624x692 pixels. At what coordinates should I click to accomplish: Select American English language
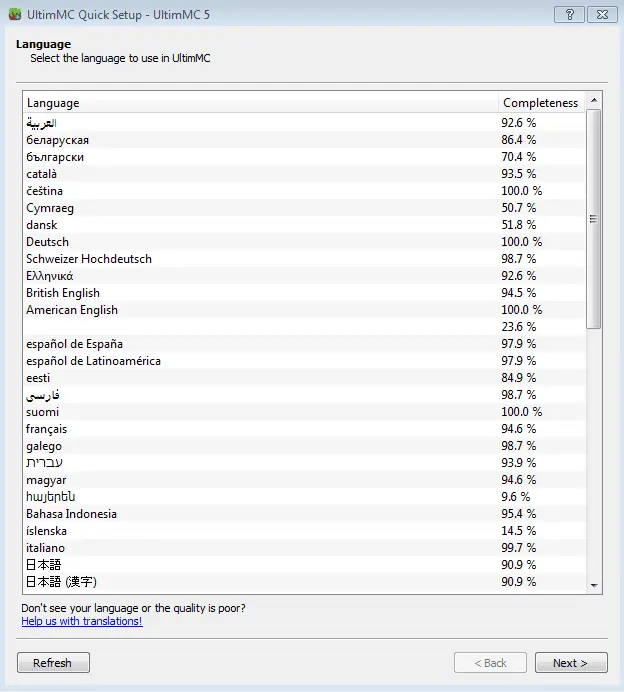coord(72,310)
